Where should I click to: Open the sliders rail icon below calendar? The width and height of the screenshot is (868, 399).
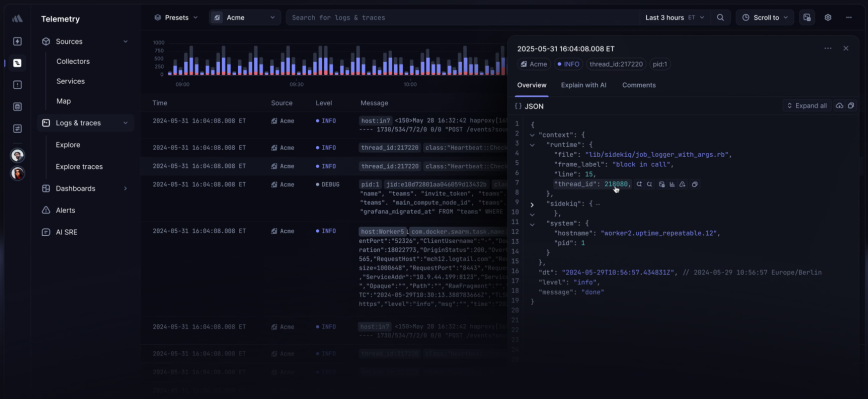(x=17, y=128)
